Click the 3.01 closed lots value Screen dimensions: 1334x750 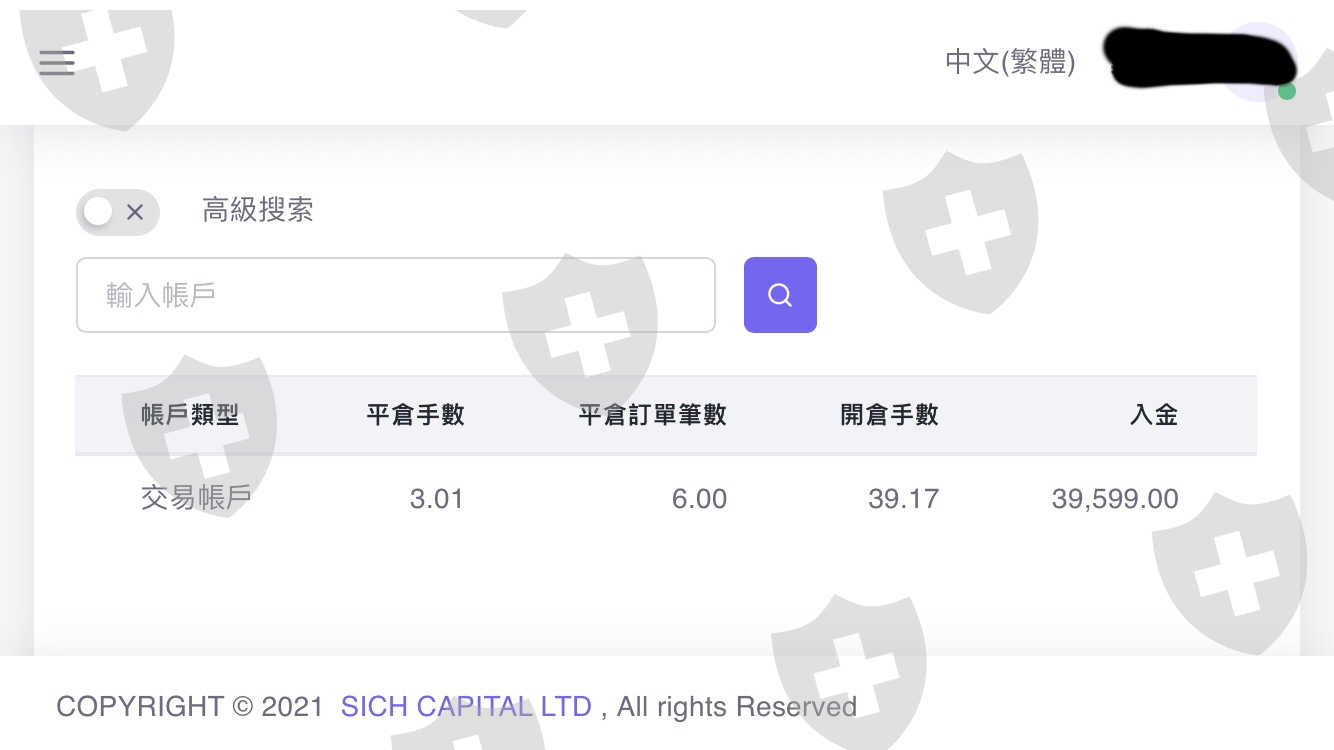point(436,499)
